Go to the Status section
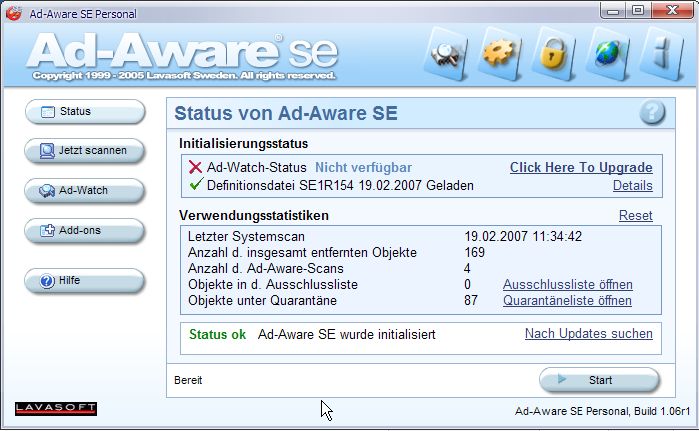 coord(85,111)
